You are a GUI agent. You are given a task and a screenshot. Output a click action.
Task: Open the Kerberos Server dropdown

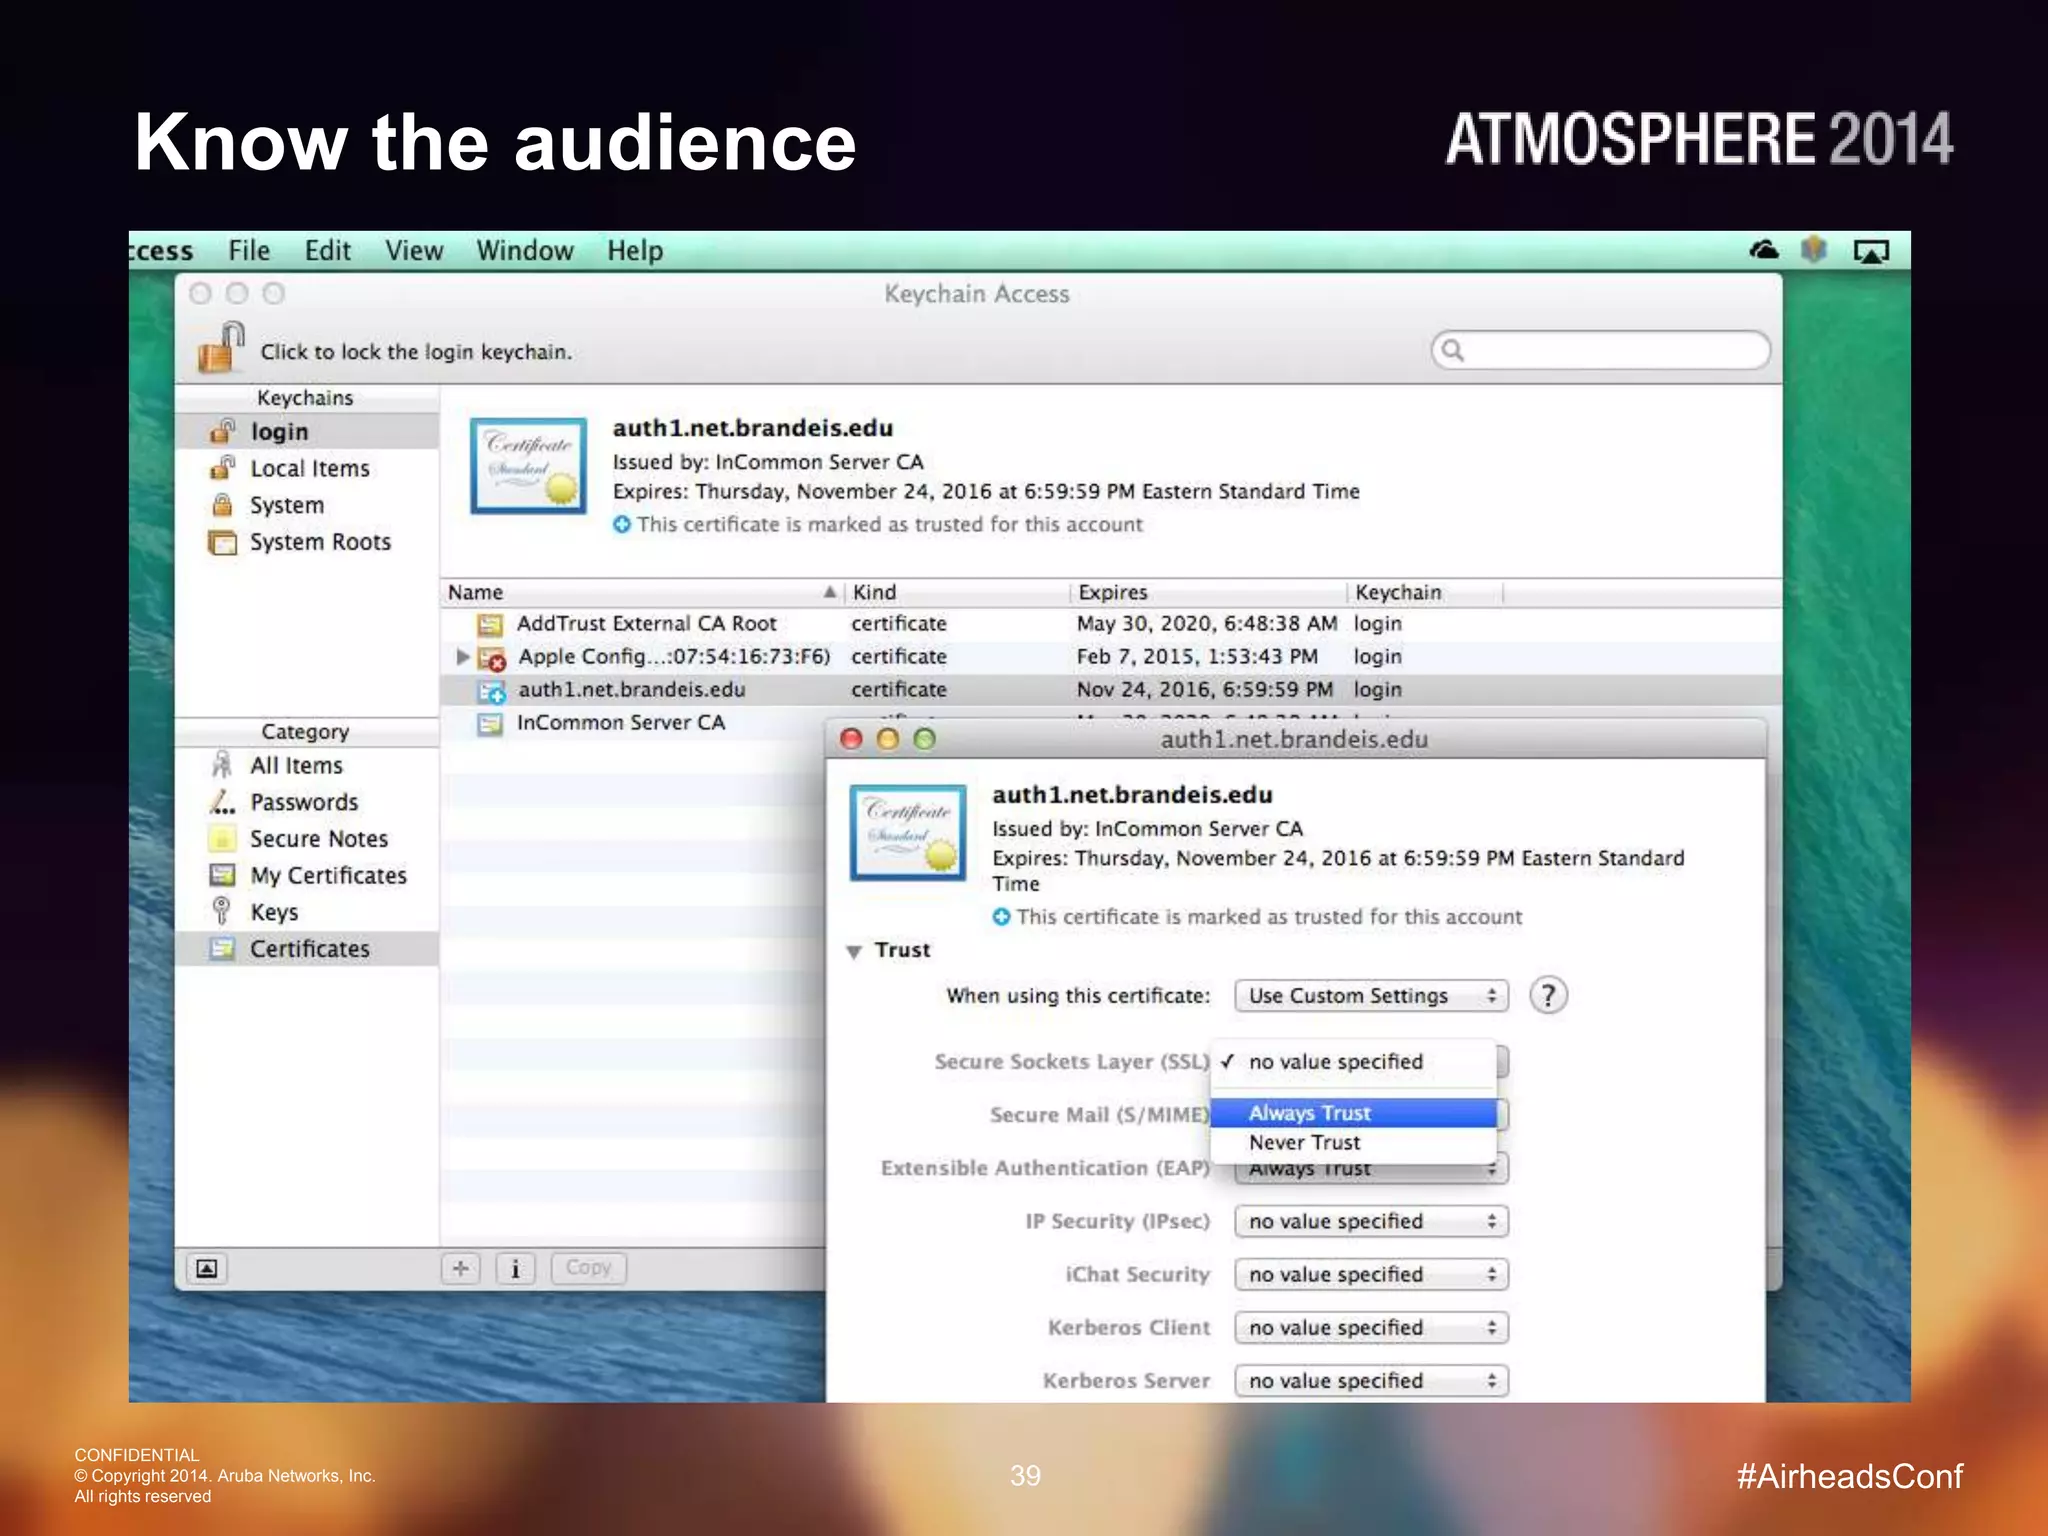(1371, 1381)
